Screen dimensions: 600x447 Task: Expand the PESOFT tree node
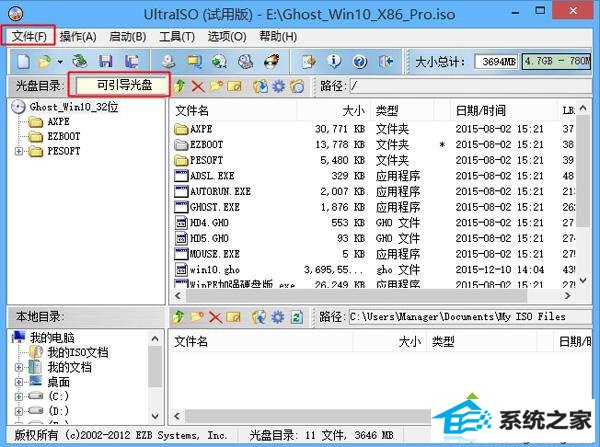18,151
